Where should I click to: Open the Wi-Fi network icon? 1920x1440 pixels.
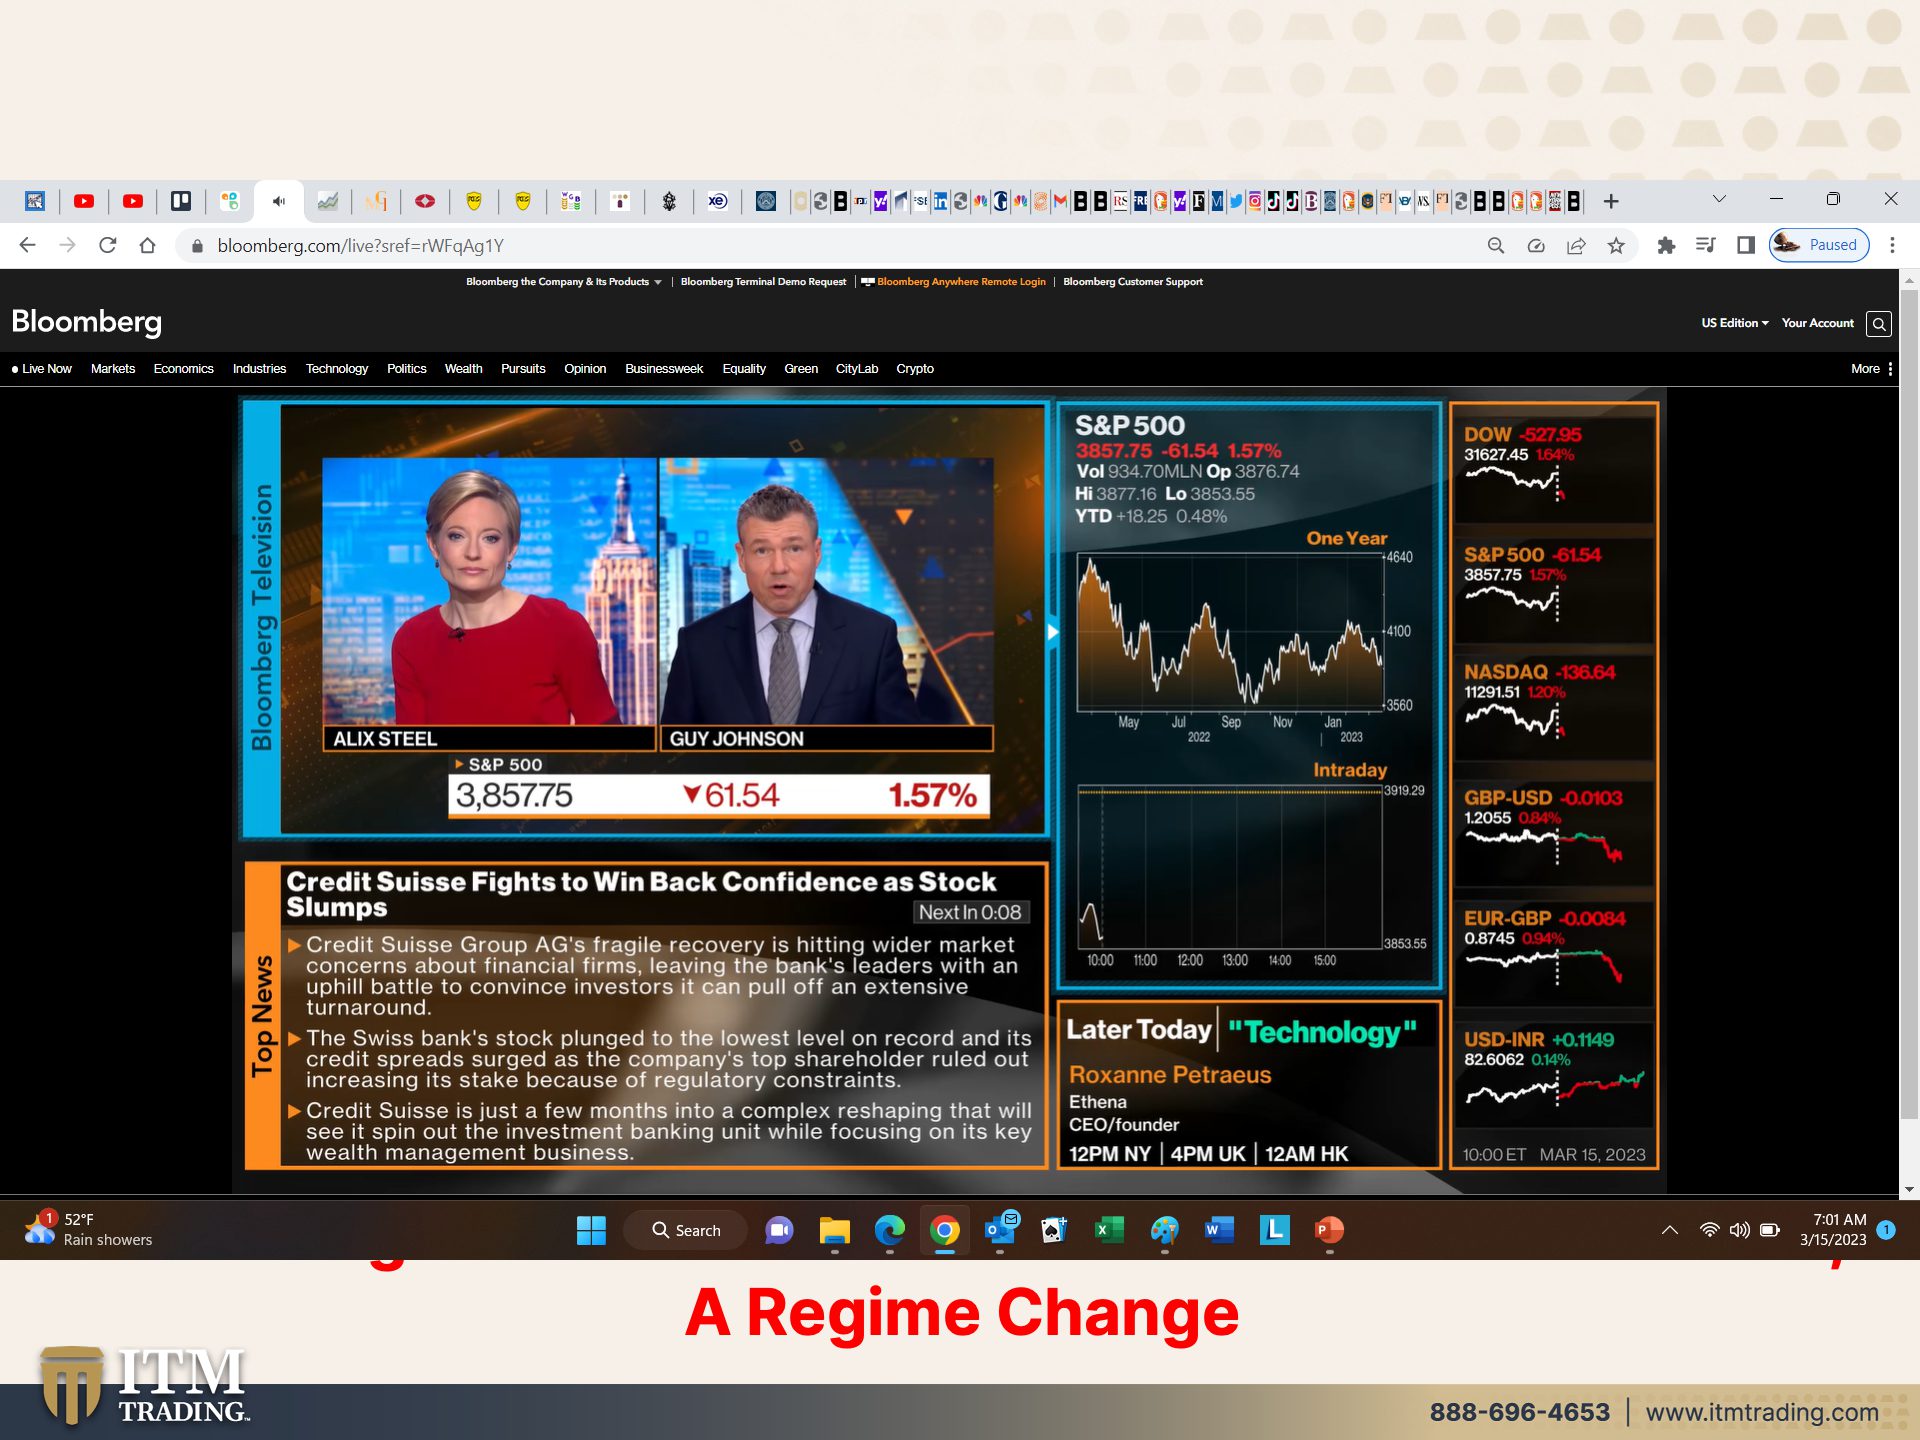[1710, 1230]
